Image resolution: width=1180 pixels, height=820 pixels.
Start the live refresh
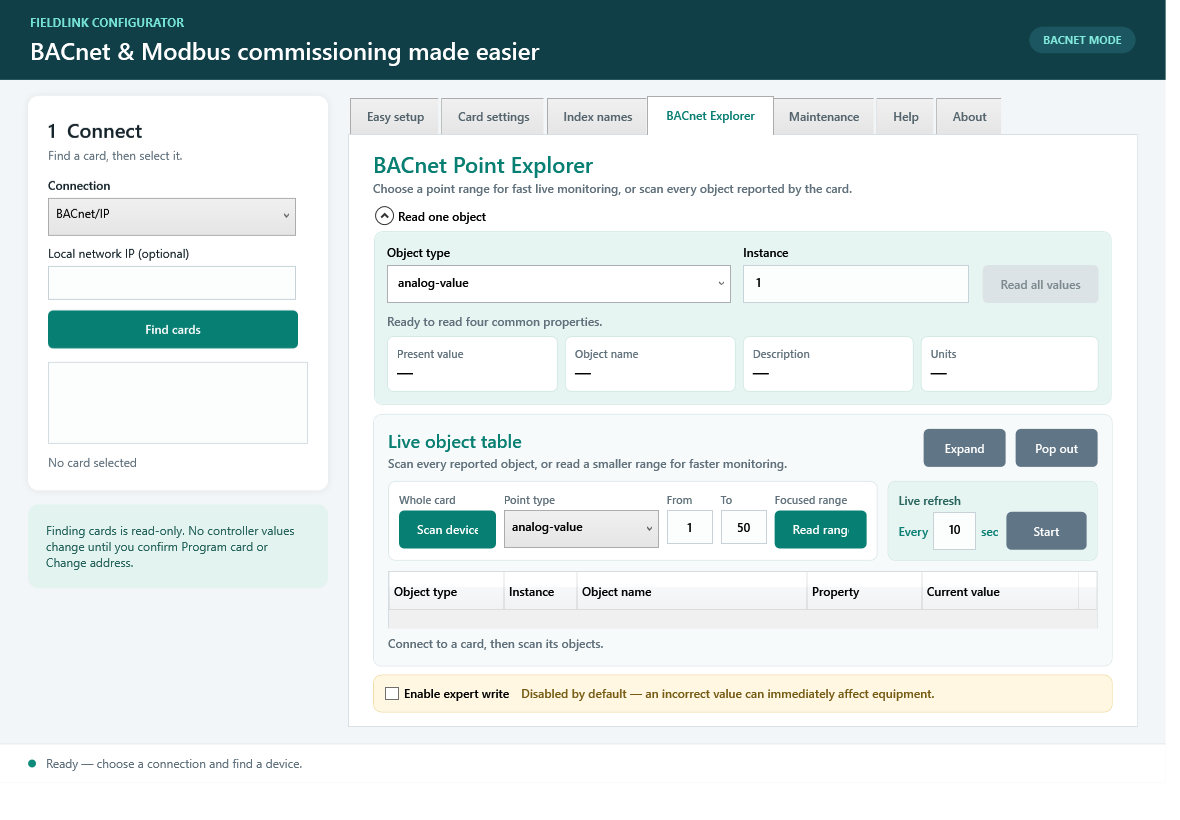pyautogui.click(x=1046, y=531)
